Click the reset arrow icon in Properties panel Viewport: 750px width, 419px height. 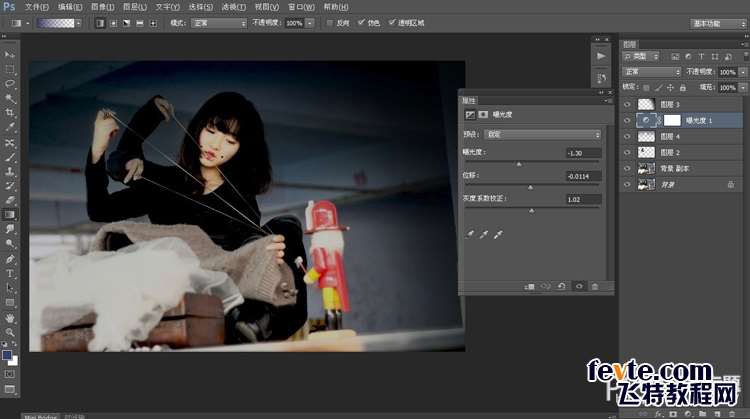click(562, 287)
